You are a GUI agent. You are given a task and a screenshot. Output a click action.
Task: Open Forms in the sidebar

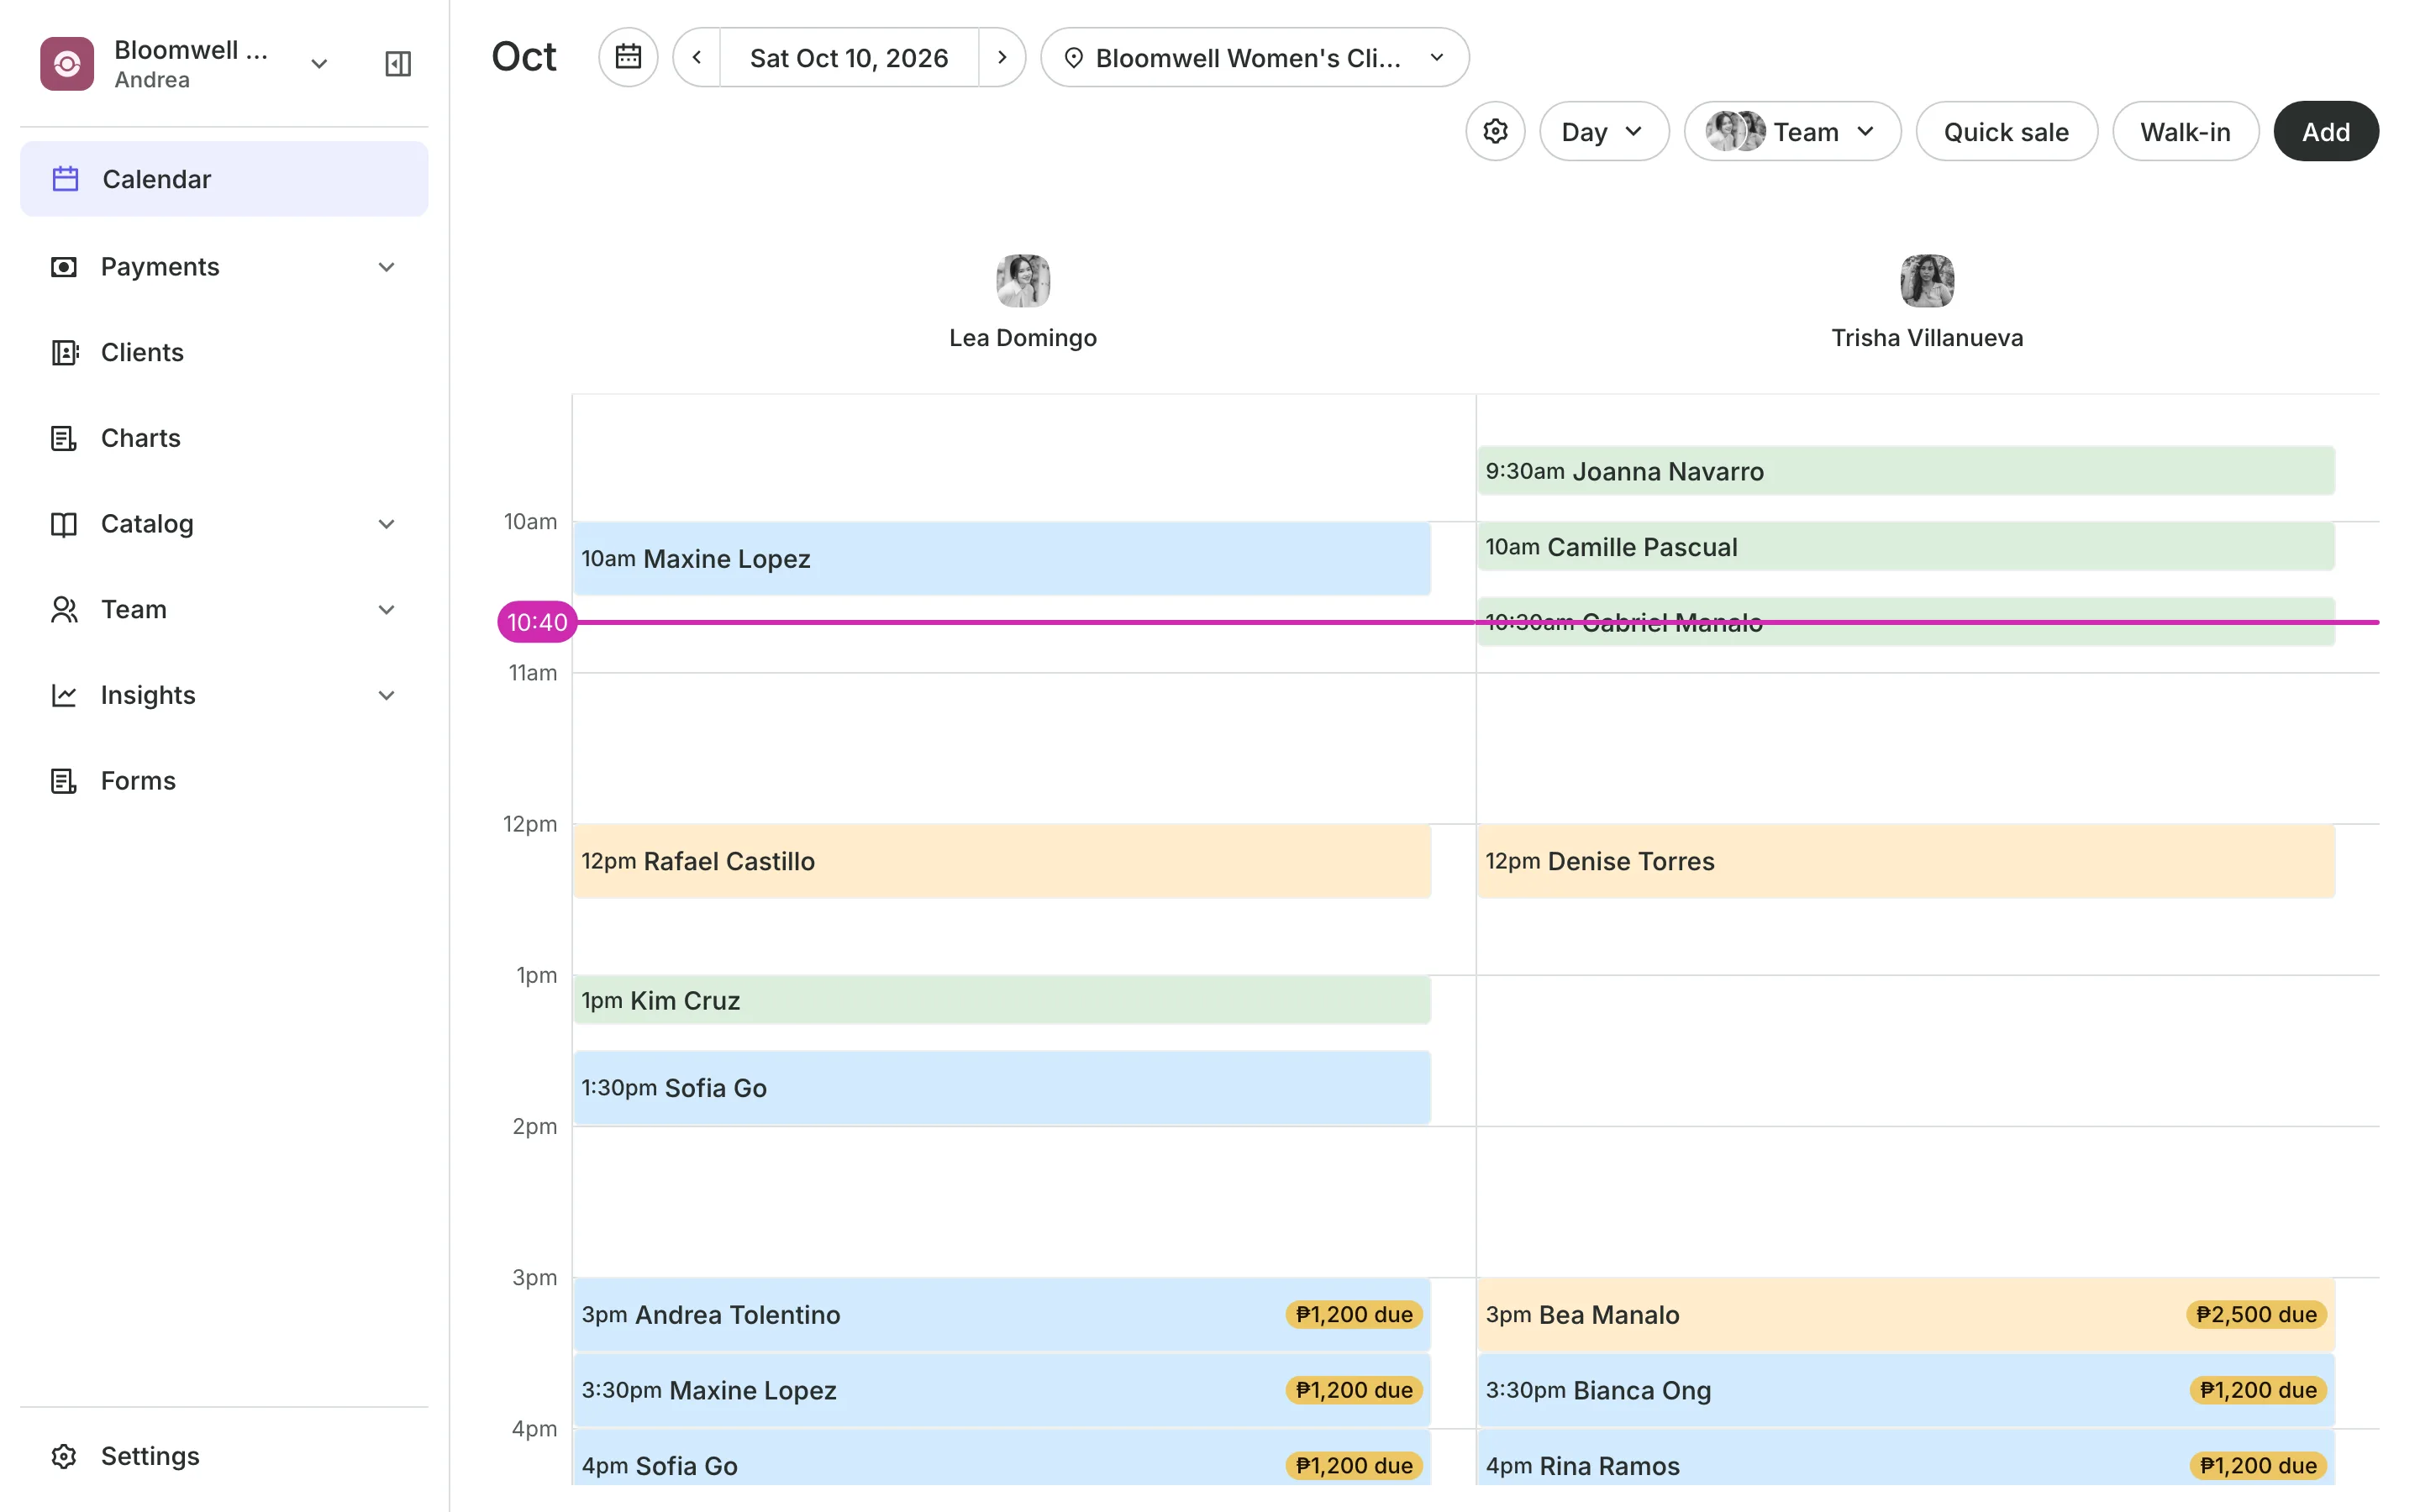coord(224,781)
